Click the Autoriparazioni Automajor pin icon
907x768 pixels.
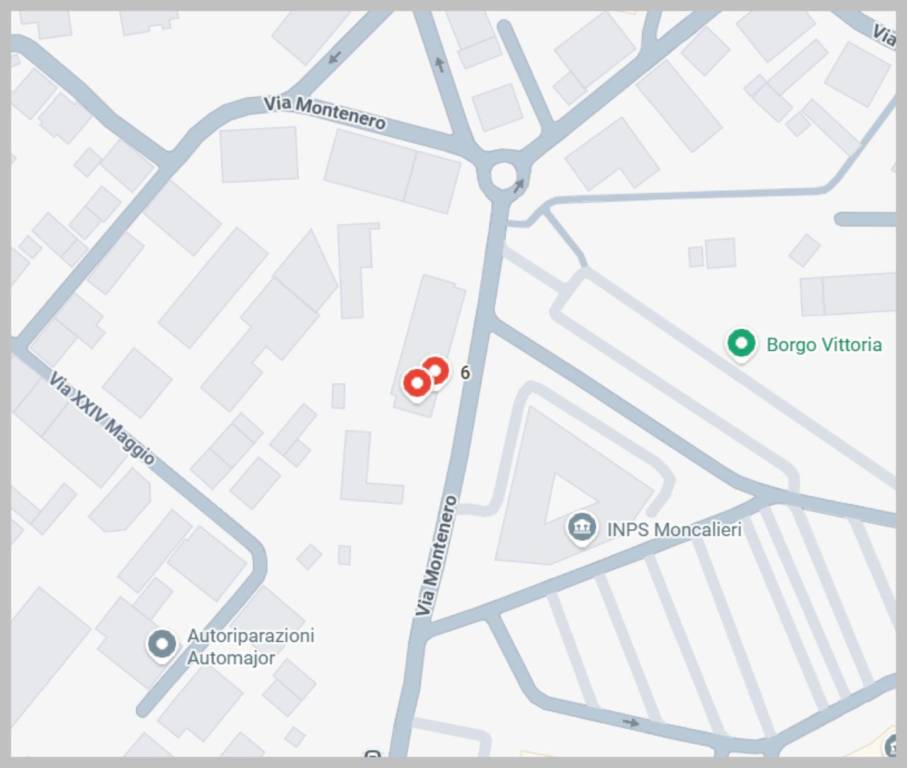161,643
